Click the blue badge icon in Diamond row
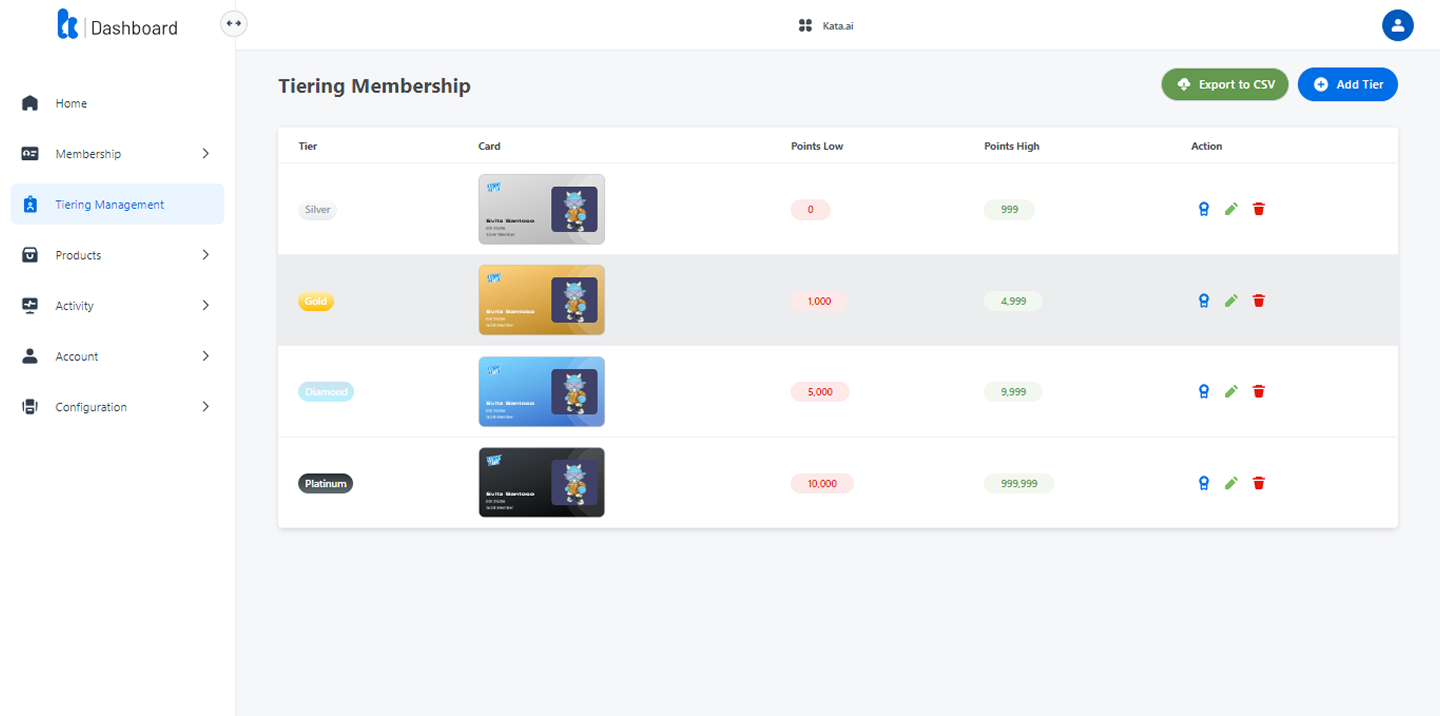1440x716 pixels. click(x=1204, y=392)
